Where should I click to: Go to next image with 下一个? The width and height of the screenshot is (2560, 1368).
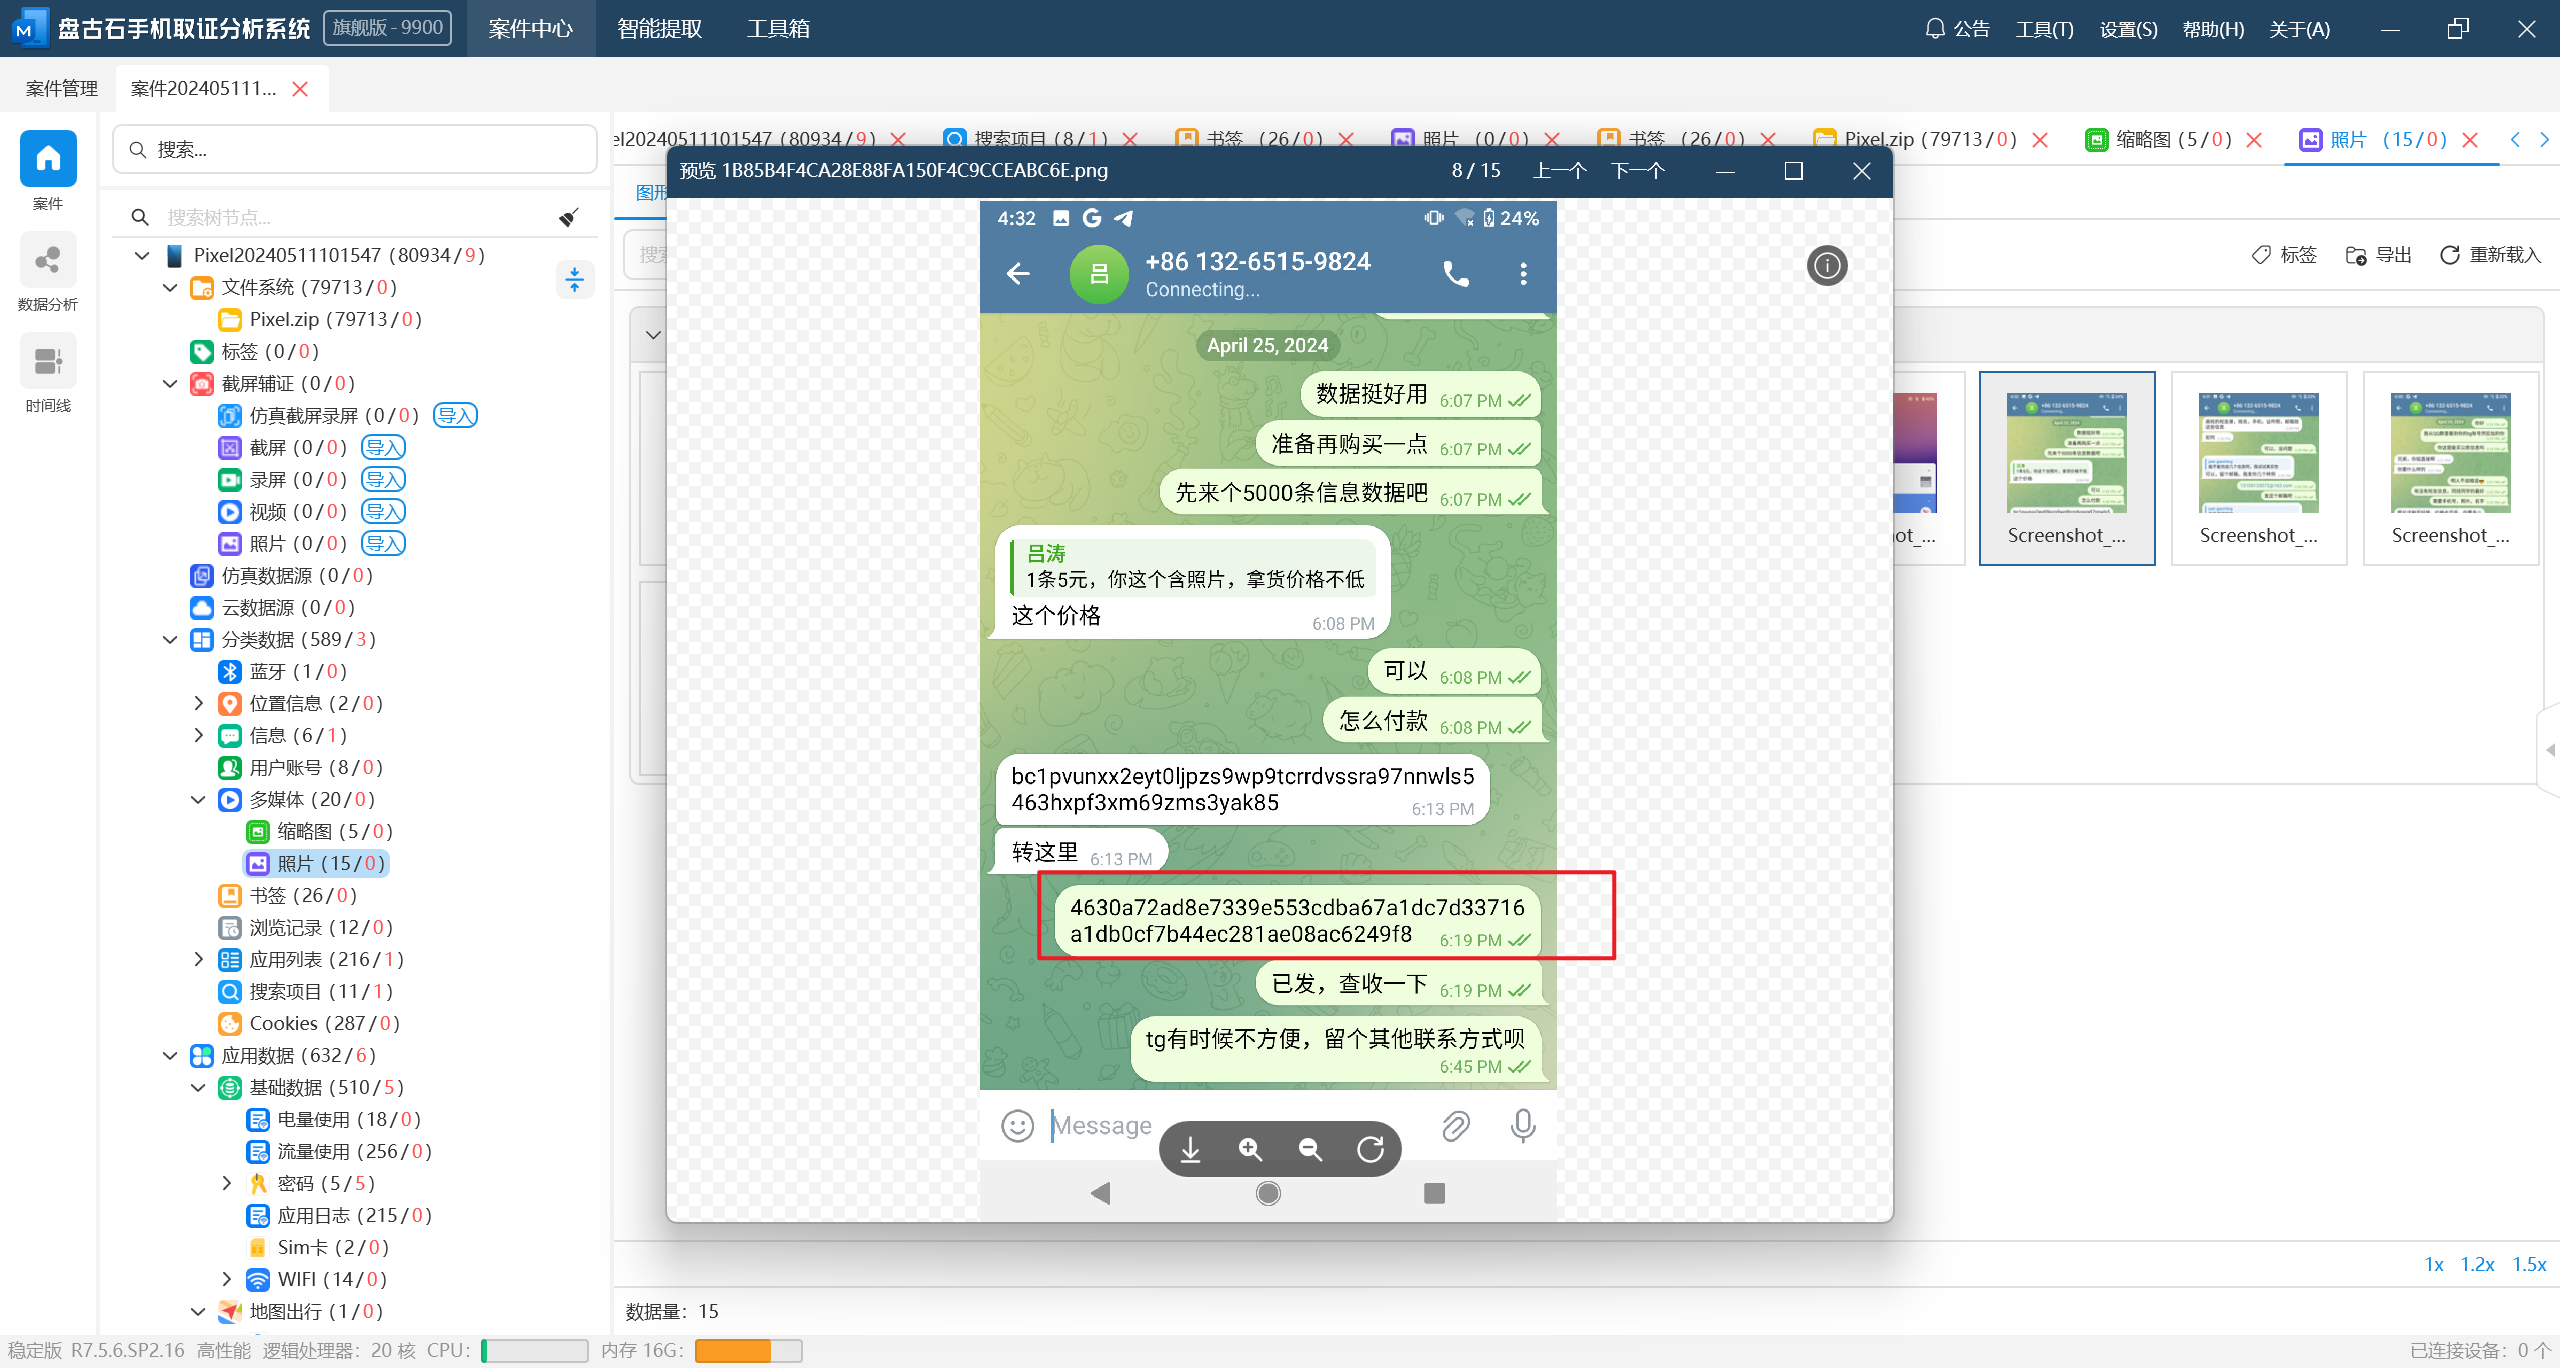coord(1637,170)
